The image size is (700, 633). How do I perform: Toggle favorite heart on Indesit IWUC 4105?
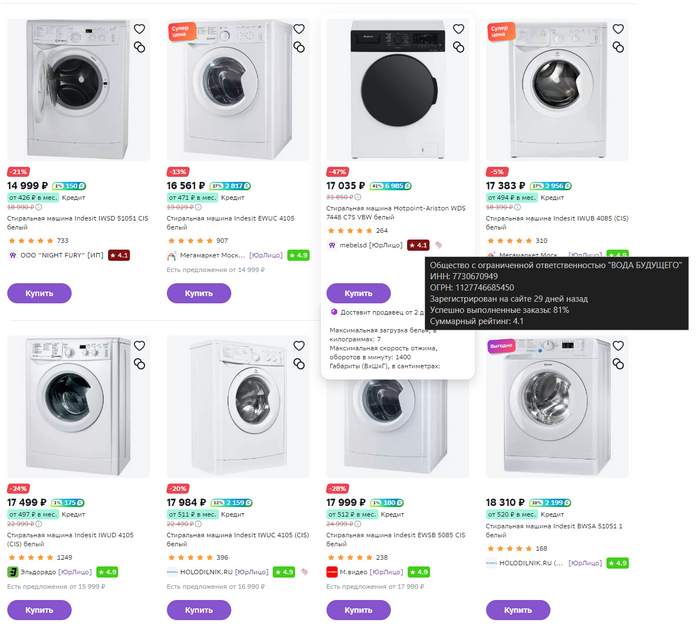(x=299, y=346)
